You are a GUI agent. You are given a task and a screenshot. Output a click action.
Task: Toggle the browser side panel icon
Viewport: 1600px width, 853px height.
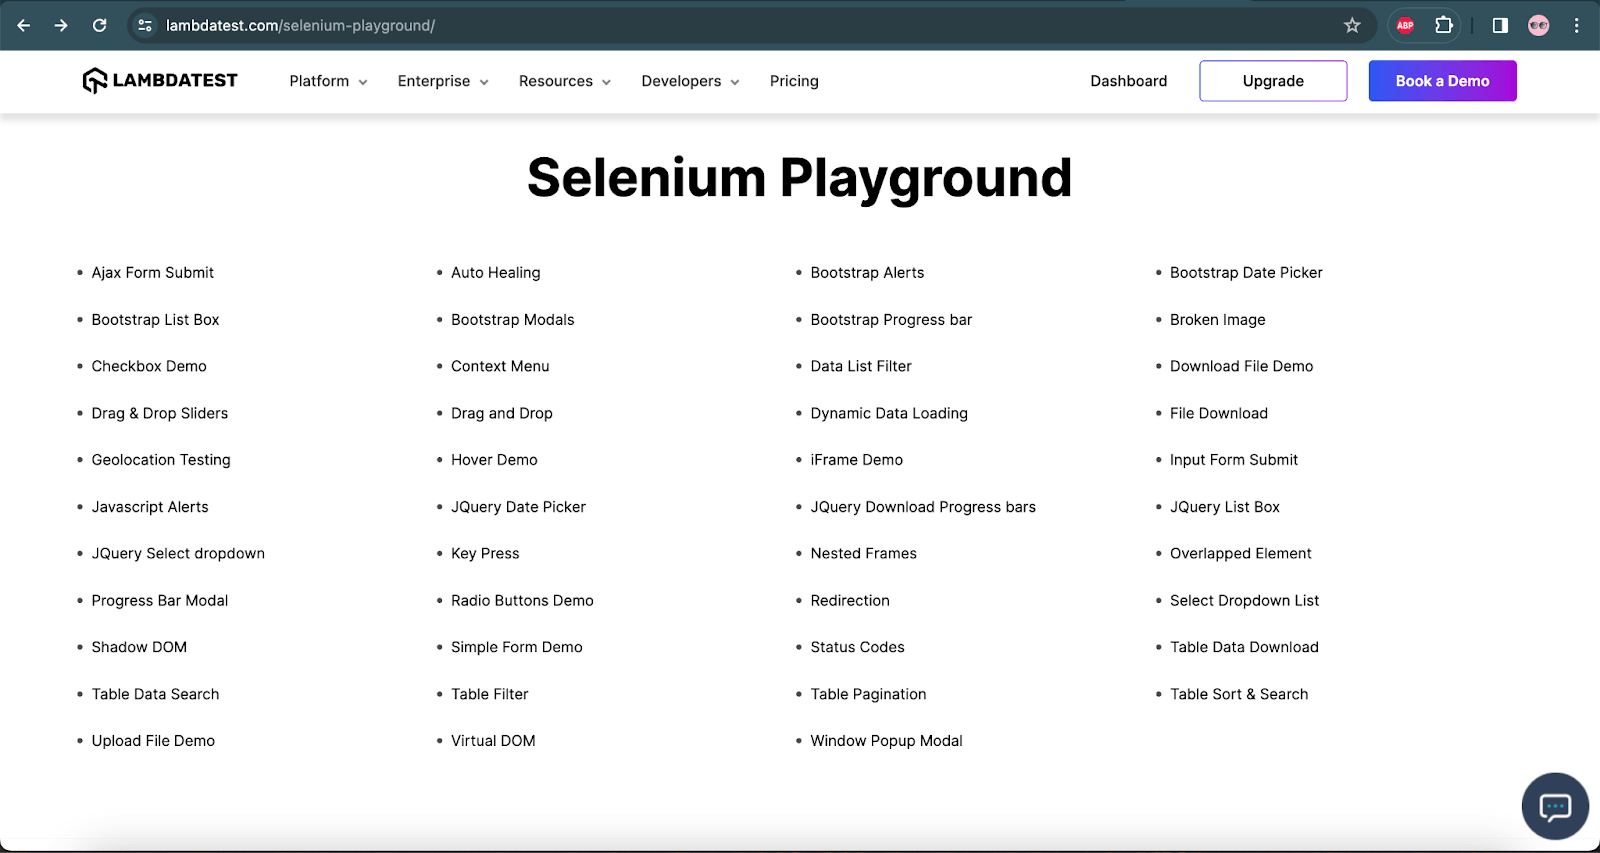tap(1500, 25)
